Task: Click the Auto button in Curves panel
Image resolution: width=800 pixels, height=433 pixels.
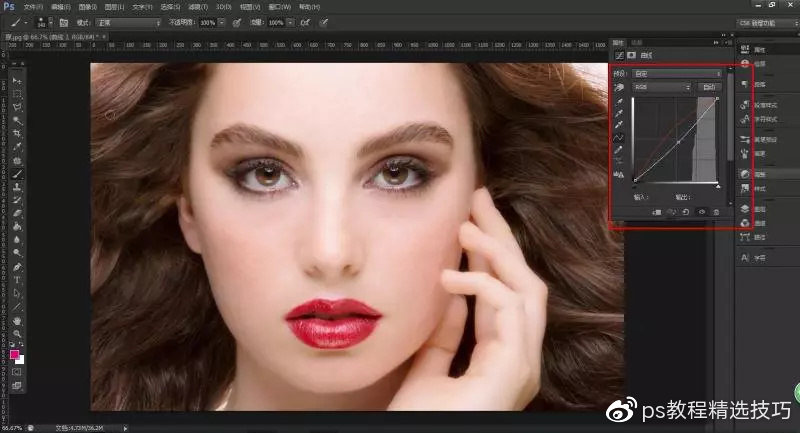Action: 709,88
